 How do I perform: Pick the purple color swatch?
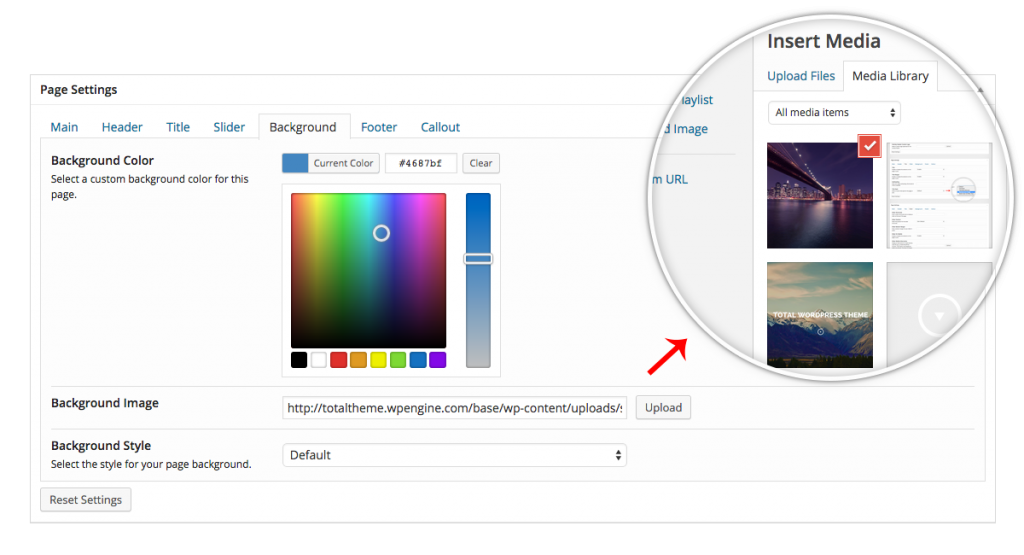(438, 360)
